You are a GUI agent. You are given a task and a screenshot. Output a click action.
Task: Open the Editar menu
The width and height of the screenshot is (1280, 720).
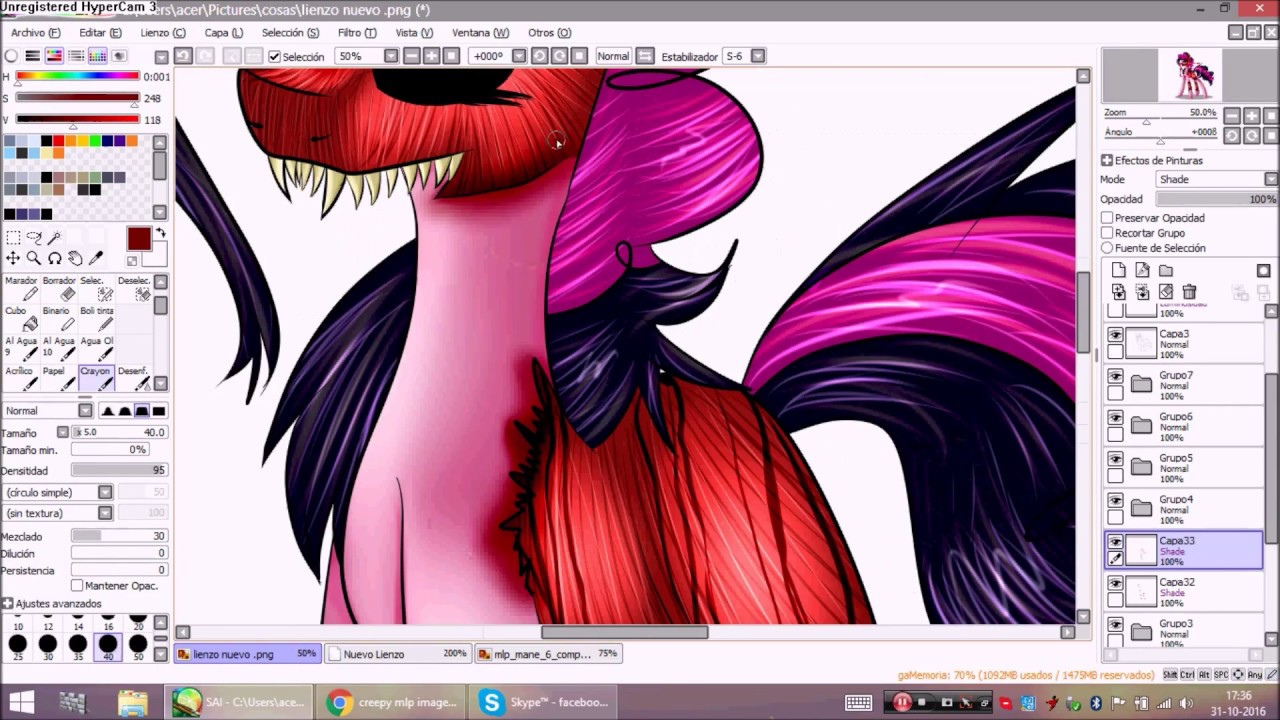100,33
